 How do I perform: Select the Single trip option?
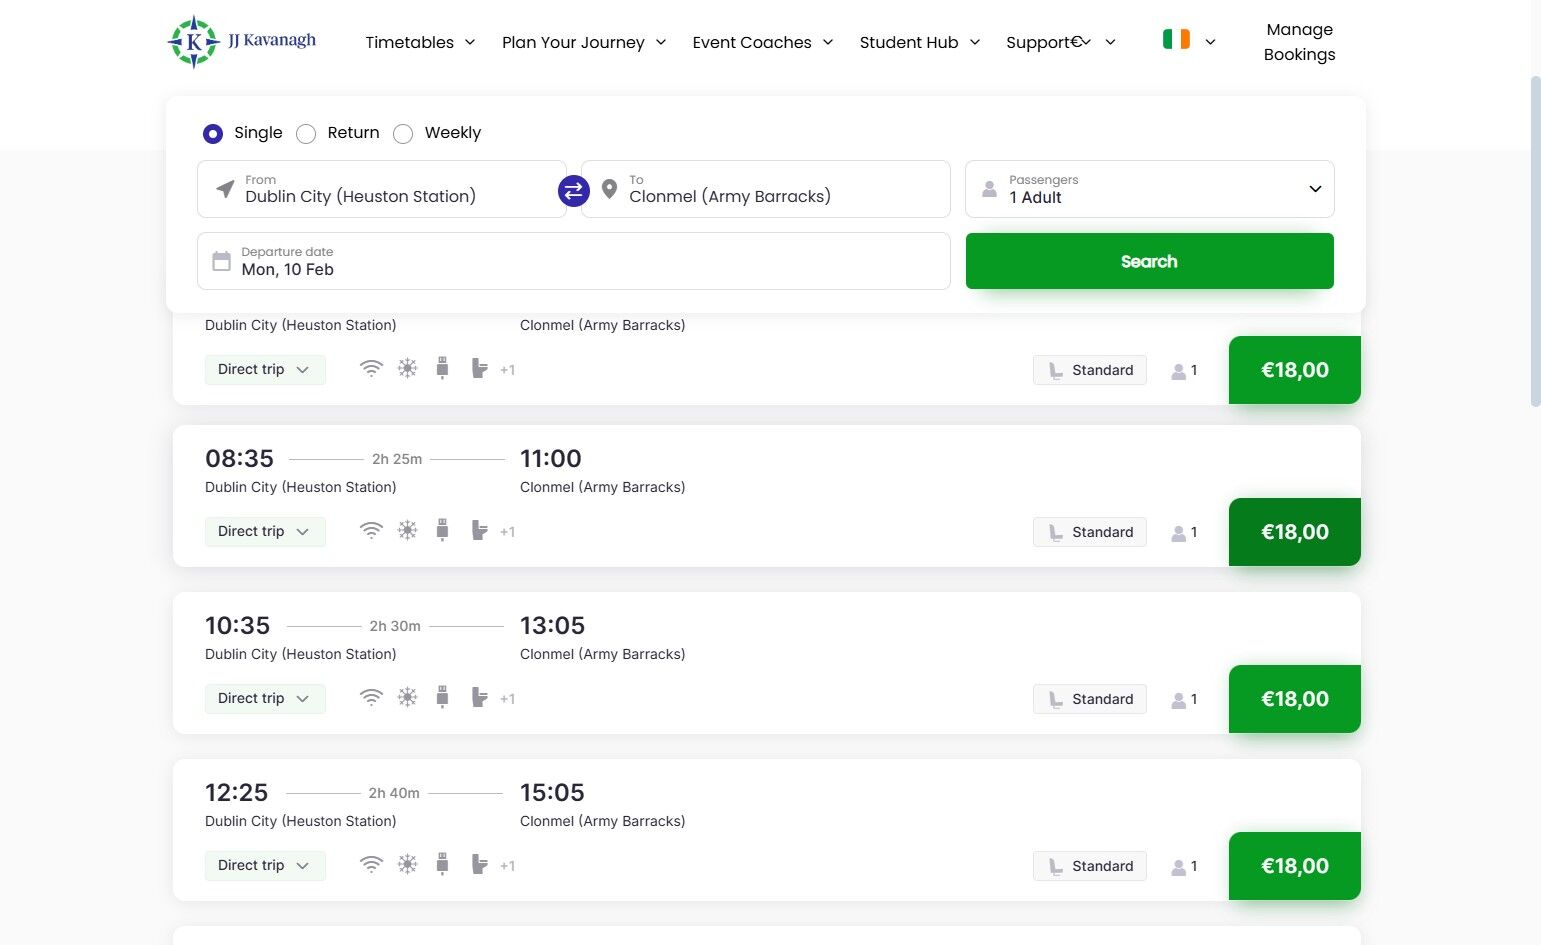[213, 133]
